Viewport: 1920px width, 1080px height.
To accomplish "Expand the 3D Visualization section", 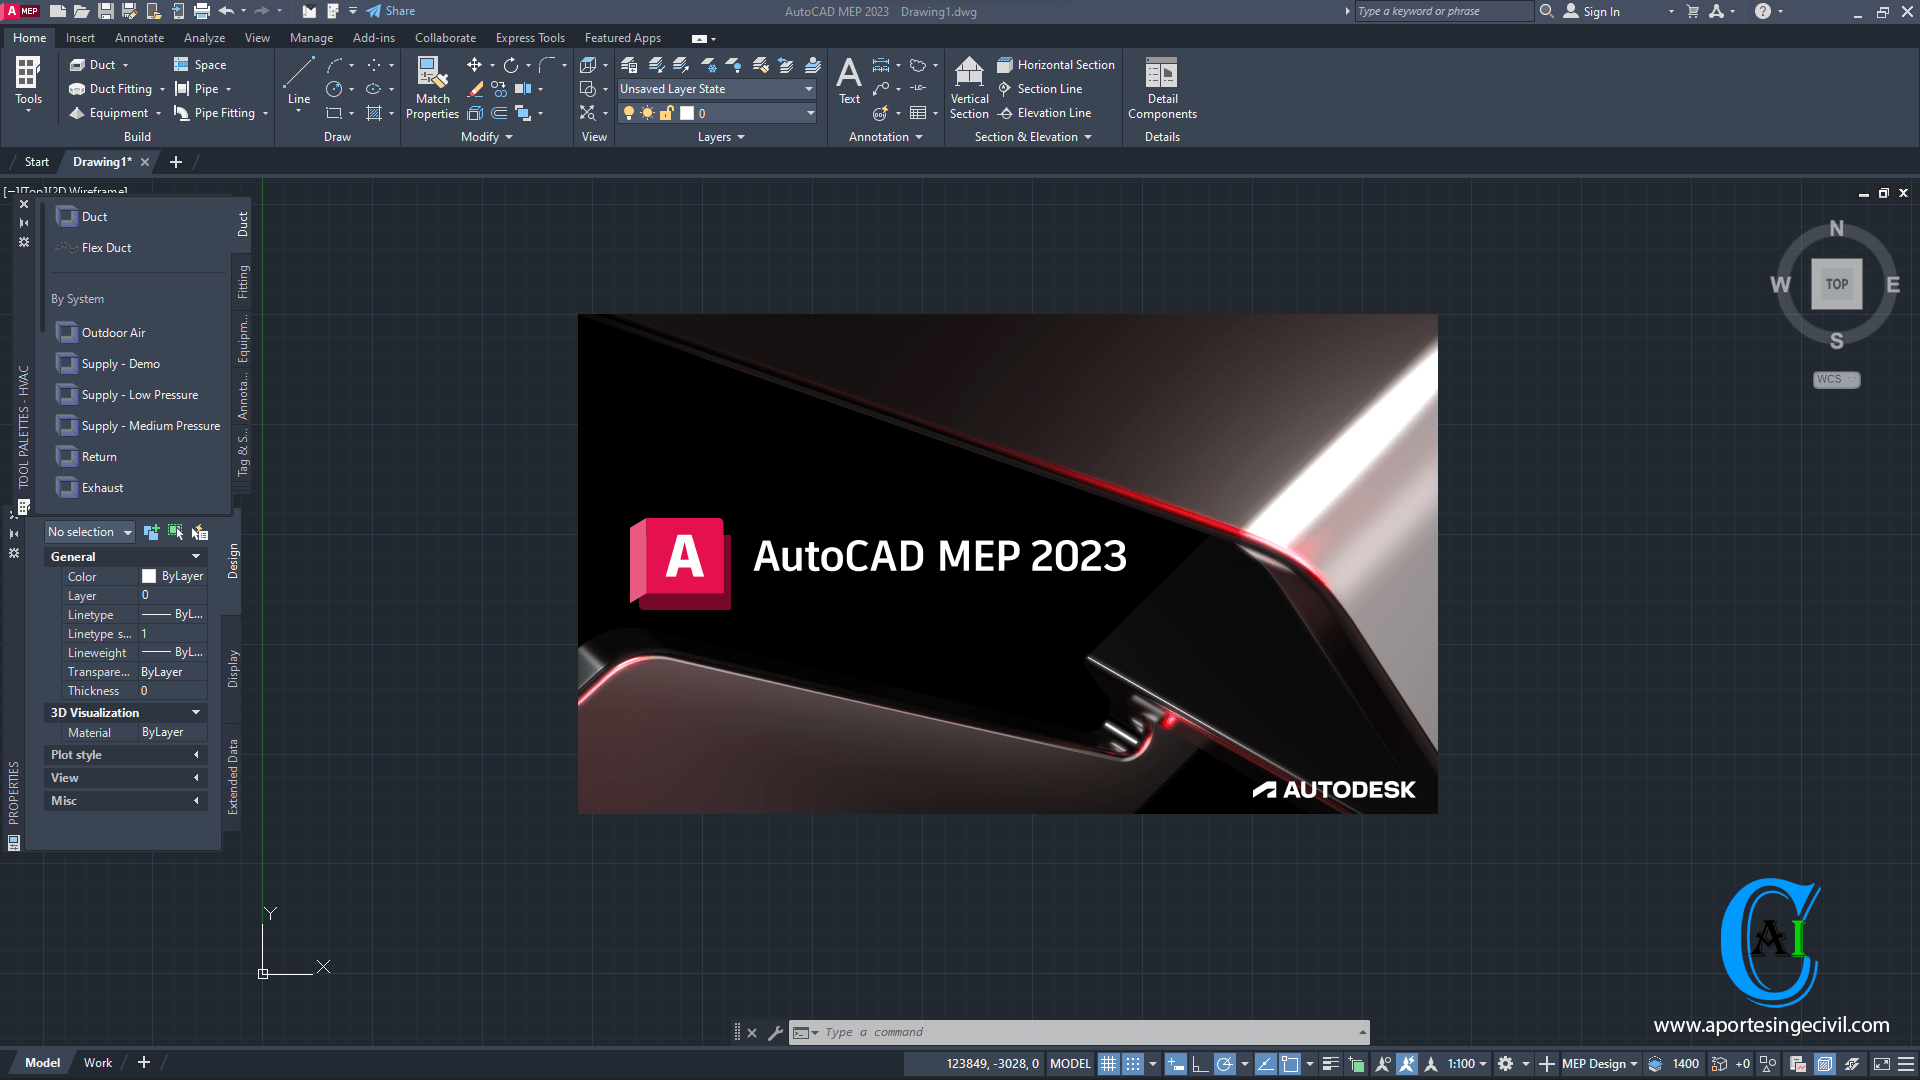I will coord(196,712).
